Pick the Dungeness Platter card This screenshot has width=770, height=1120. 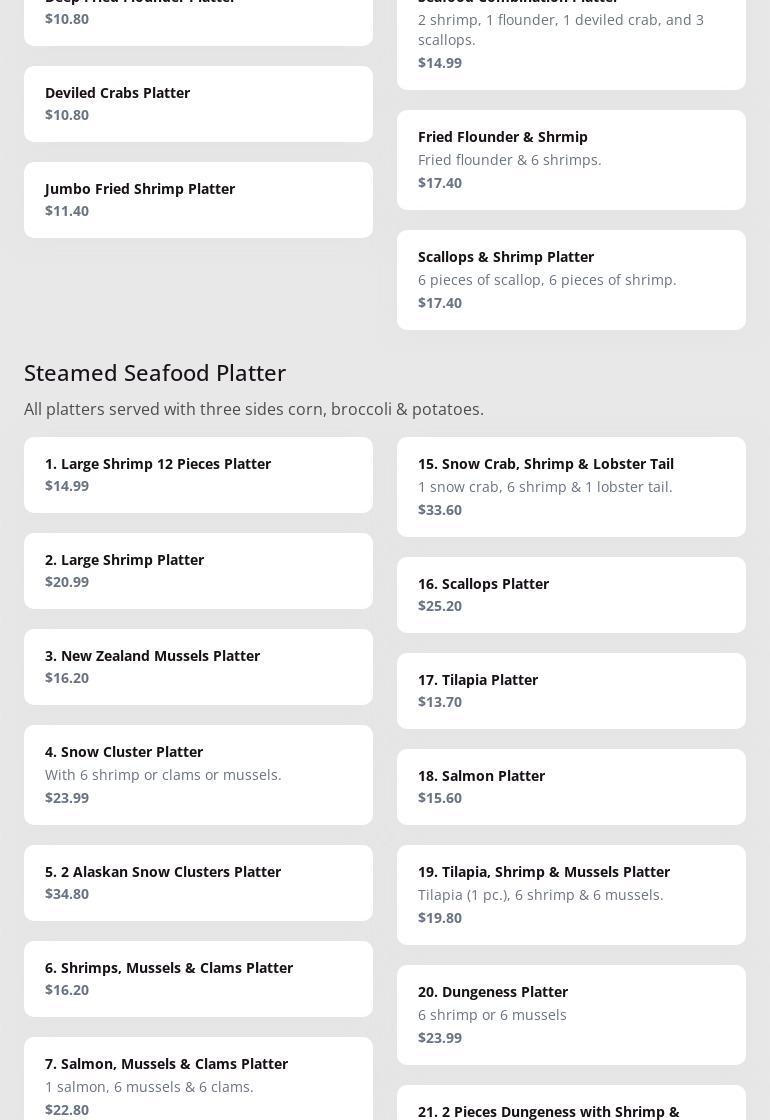click(x=571, y=1015)
